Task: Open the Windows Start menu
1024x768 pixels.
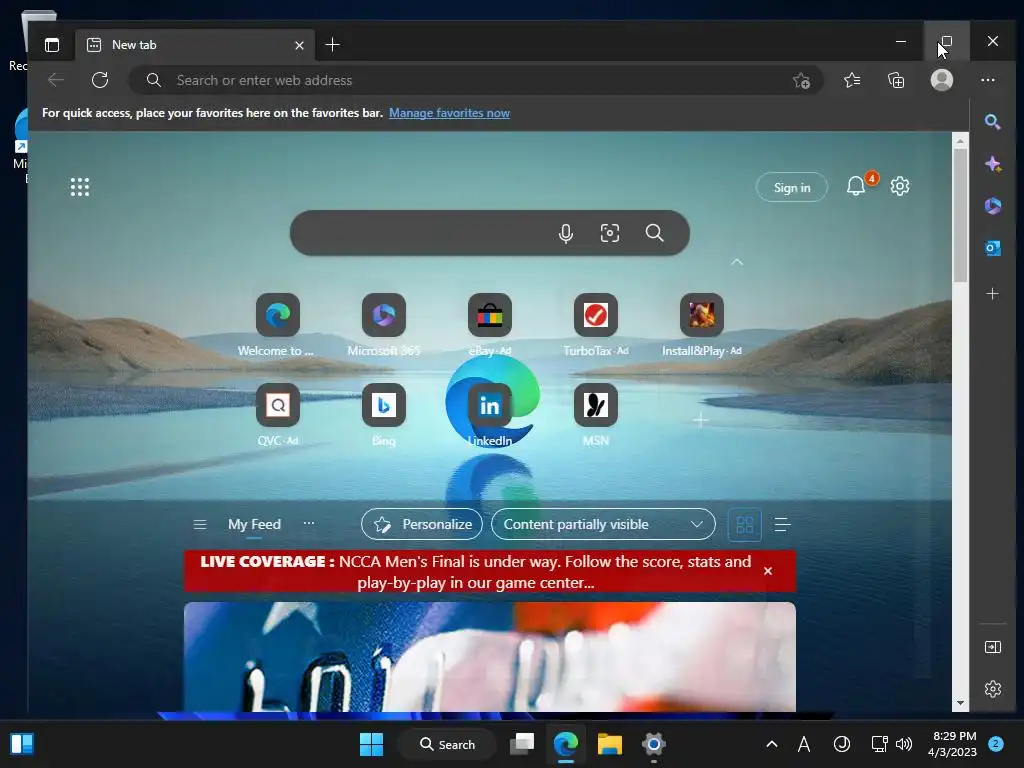Action: [x=372, y=744]
